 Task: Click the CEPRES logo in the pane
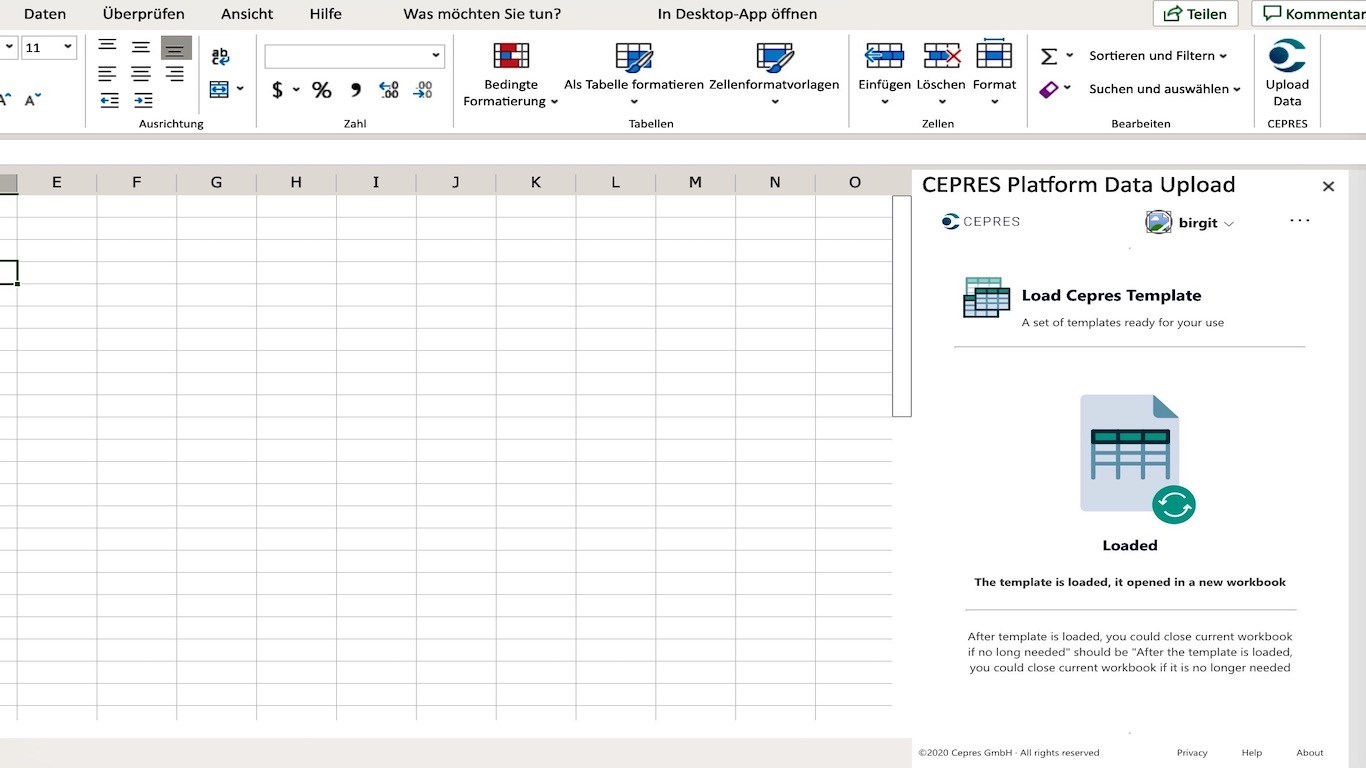981,222
